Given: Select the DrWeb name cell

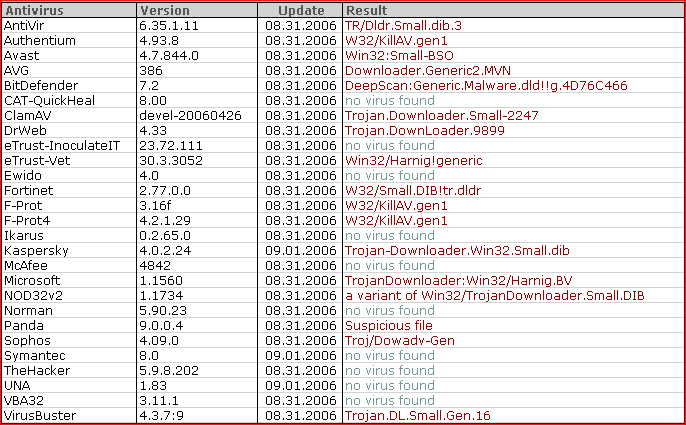Looking at the screenshot, I should (25, 130).
